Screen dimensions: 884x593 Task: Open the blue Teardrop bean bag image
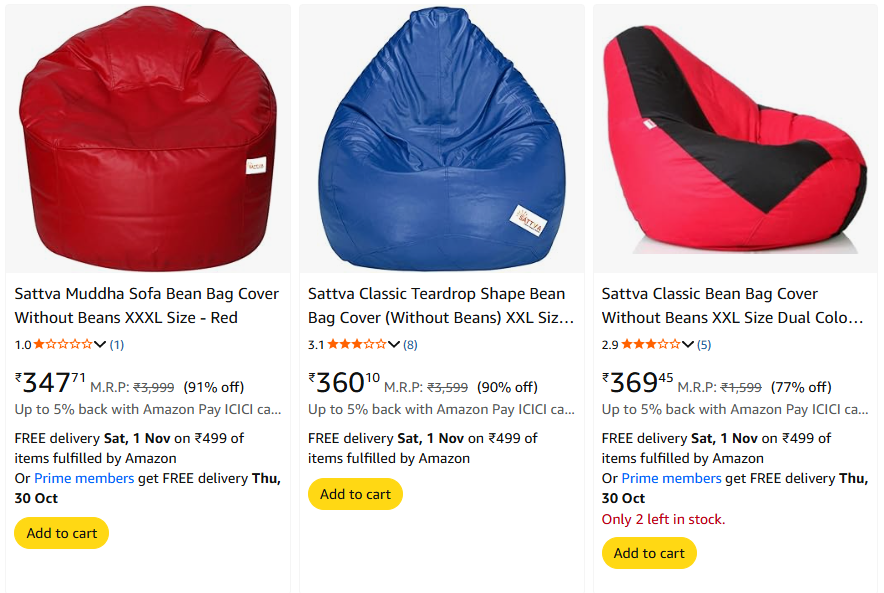tap(441, 138)
